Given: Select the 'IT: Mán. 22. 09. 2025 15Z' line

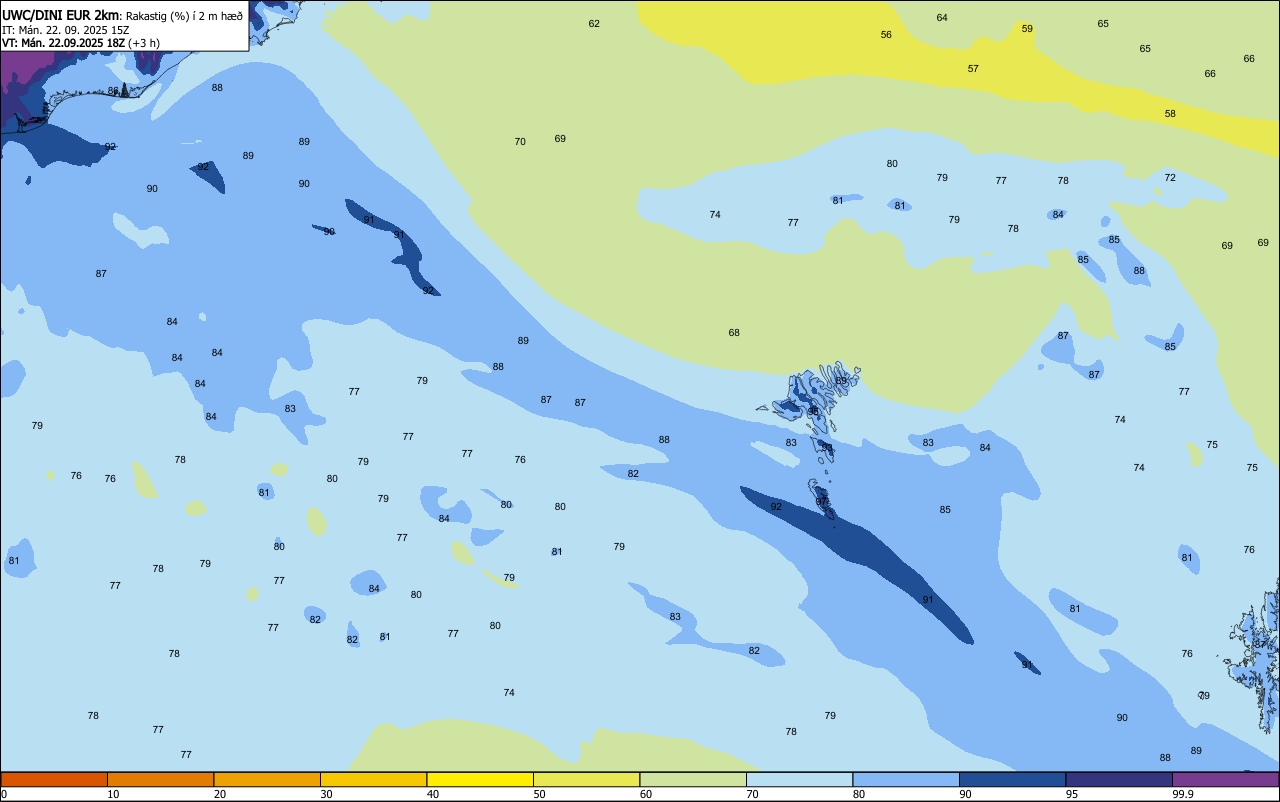Looking at the screenshot, I should click(66, 30).
